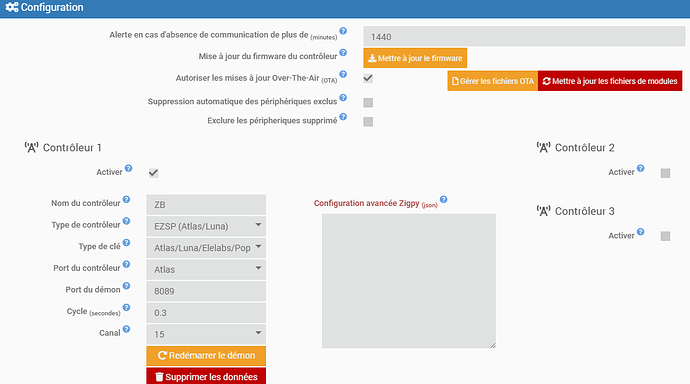Click antenna icon next to Contrôleur 3
Screen dimensions: 690x384
pyautogui.click(x=543, y=211)
